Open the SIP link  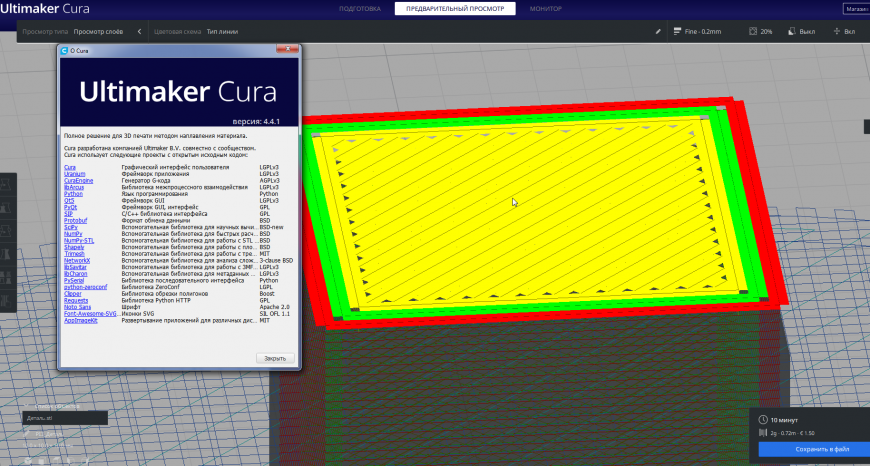click(68, 214)
